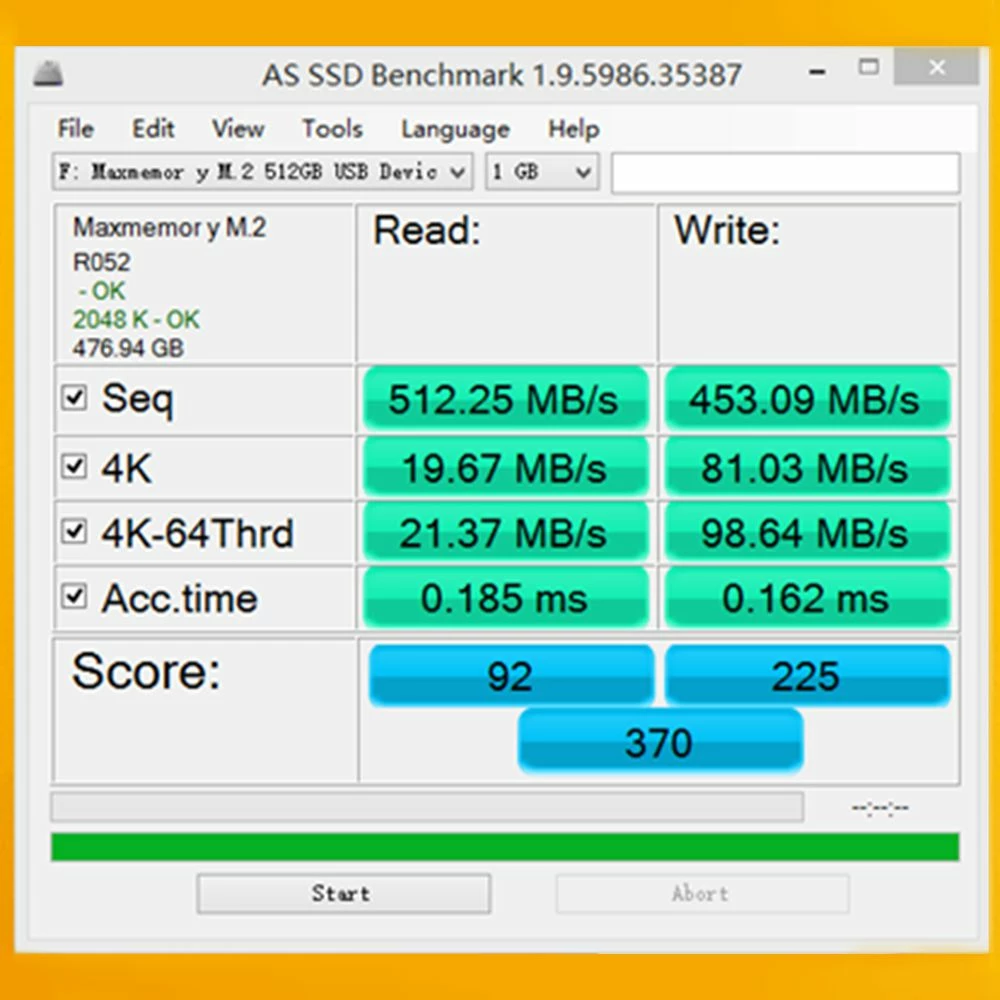Toggle the 4K test checkbox

coord(74,466)
